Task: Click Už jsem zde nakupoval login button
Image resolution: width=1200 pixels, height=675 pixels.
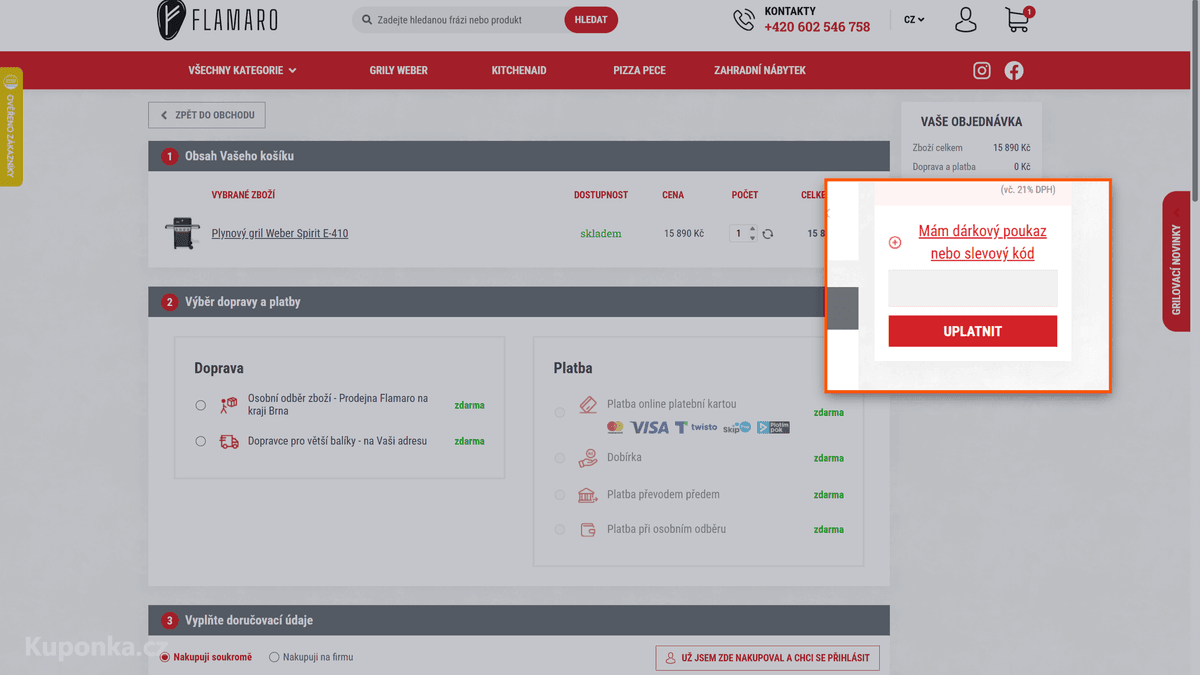Action: tap(768, 658)
